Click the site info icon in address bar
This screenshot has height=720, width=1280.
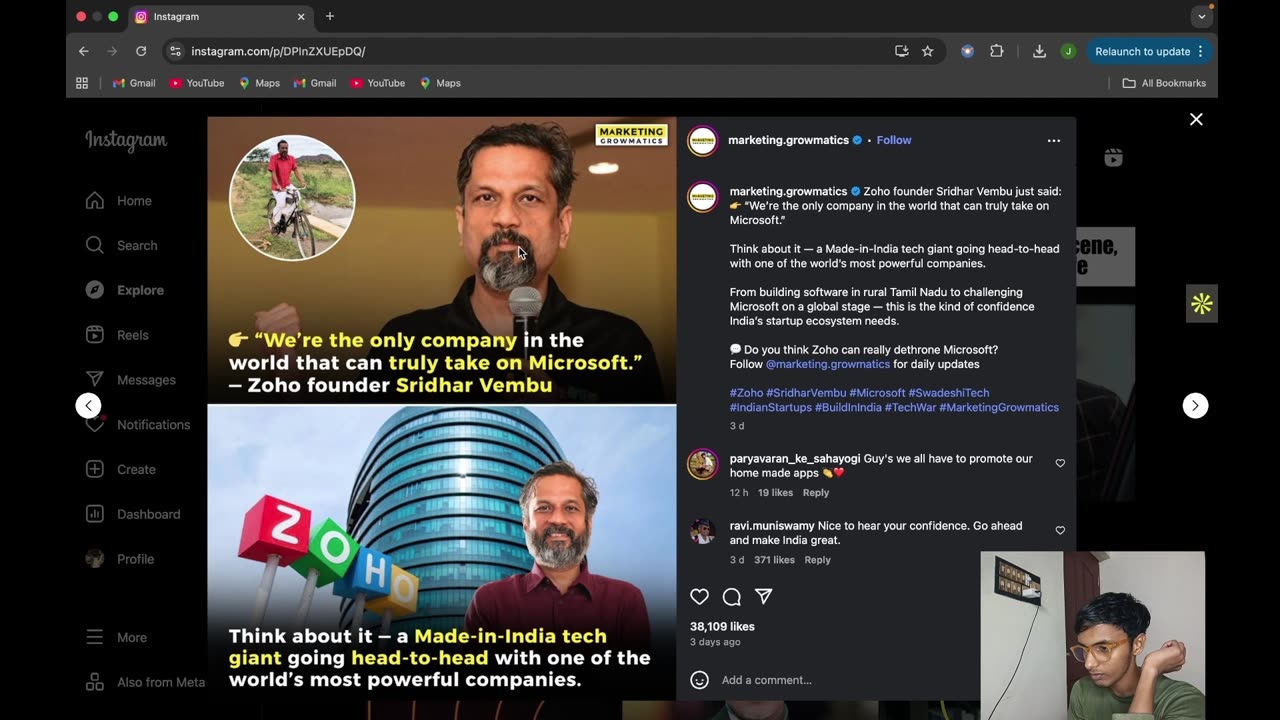point(175,51)
